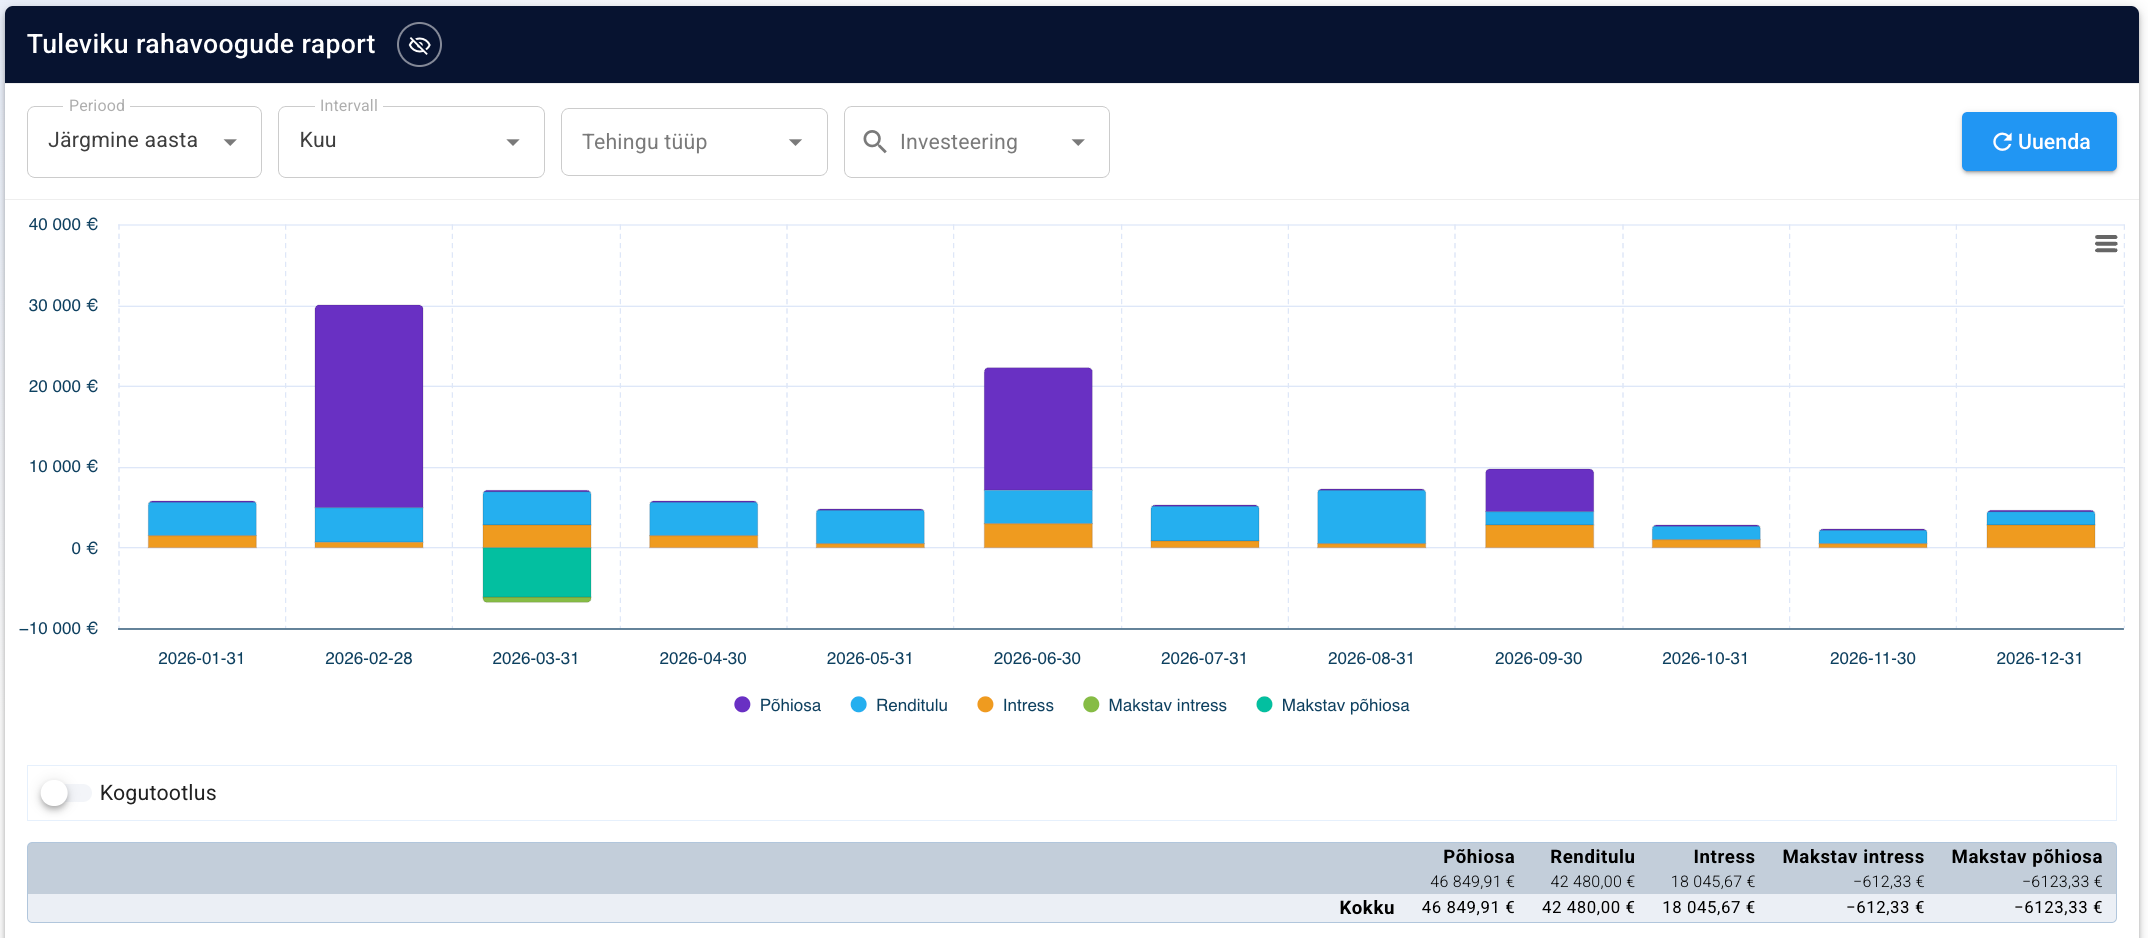Click the green Makstav põhiosa bar for 2026-03-31

pos(537,572)
